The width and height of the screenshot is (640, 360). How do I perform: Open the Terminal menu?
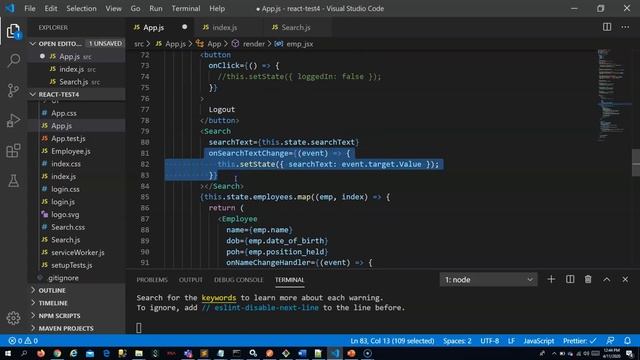[186, 8]
